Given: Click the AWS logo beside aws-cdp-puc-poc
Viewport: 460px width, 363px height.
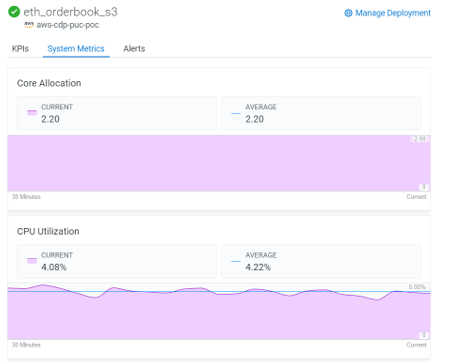Looking at the screenshot, I should coord(29,25).
